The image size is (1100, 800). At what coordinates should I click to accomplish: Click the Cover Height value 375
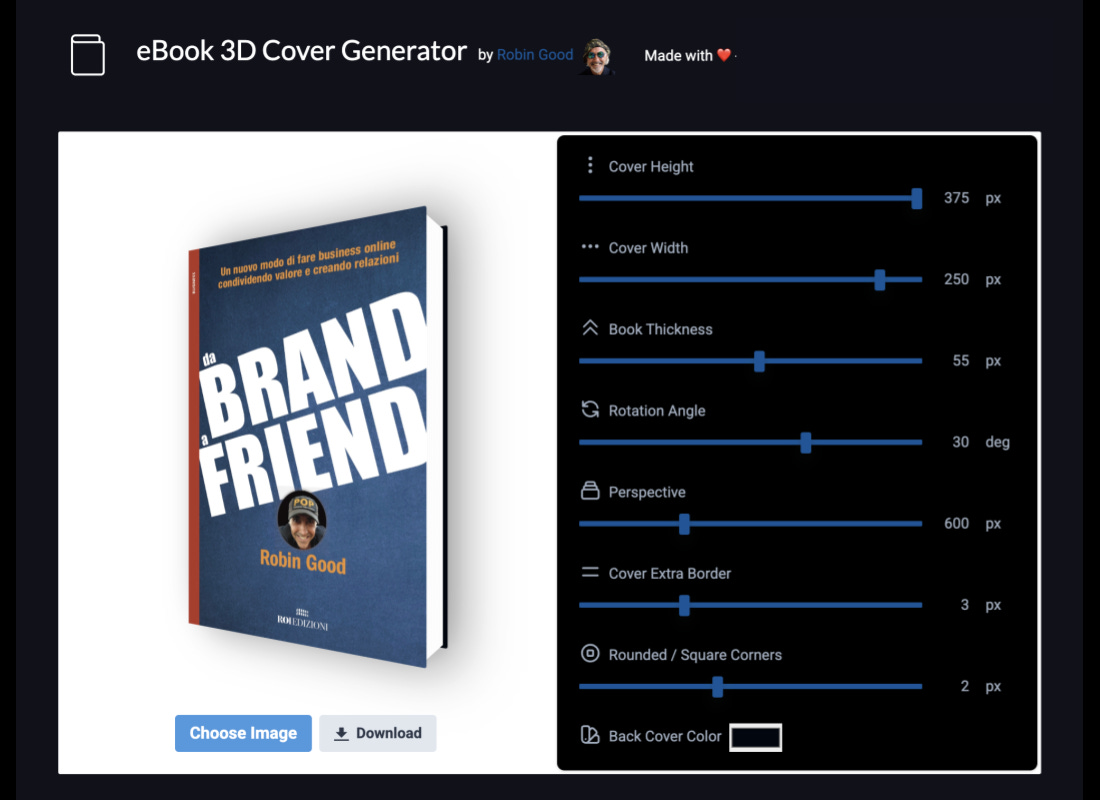coord(956,198)
